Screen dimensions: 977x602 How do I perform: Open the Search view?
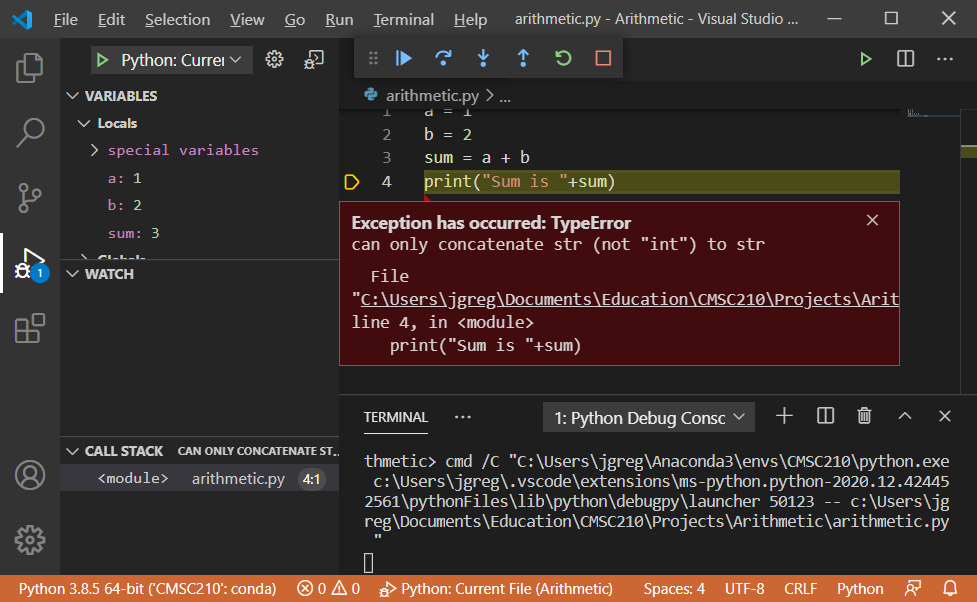29,133
